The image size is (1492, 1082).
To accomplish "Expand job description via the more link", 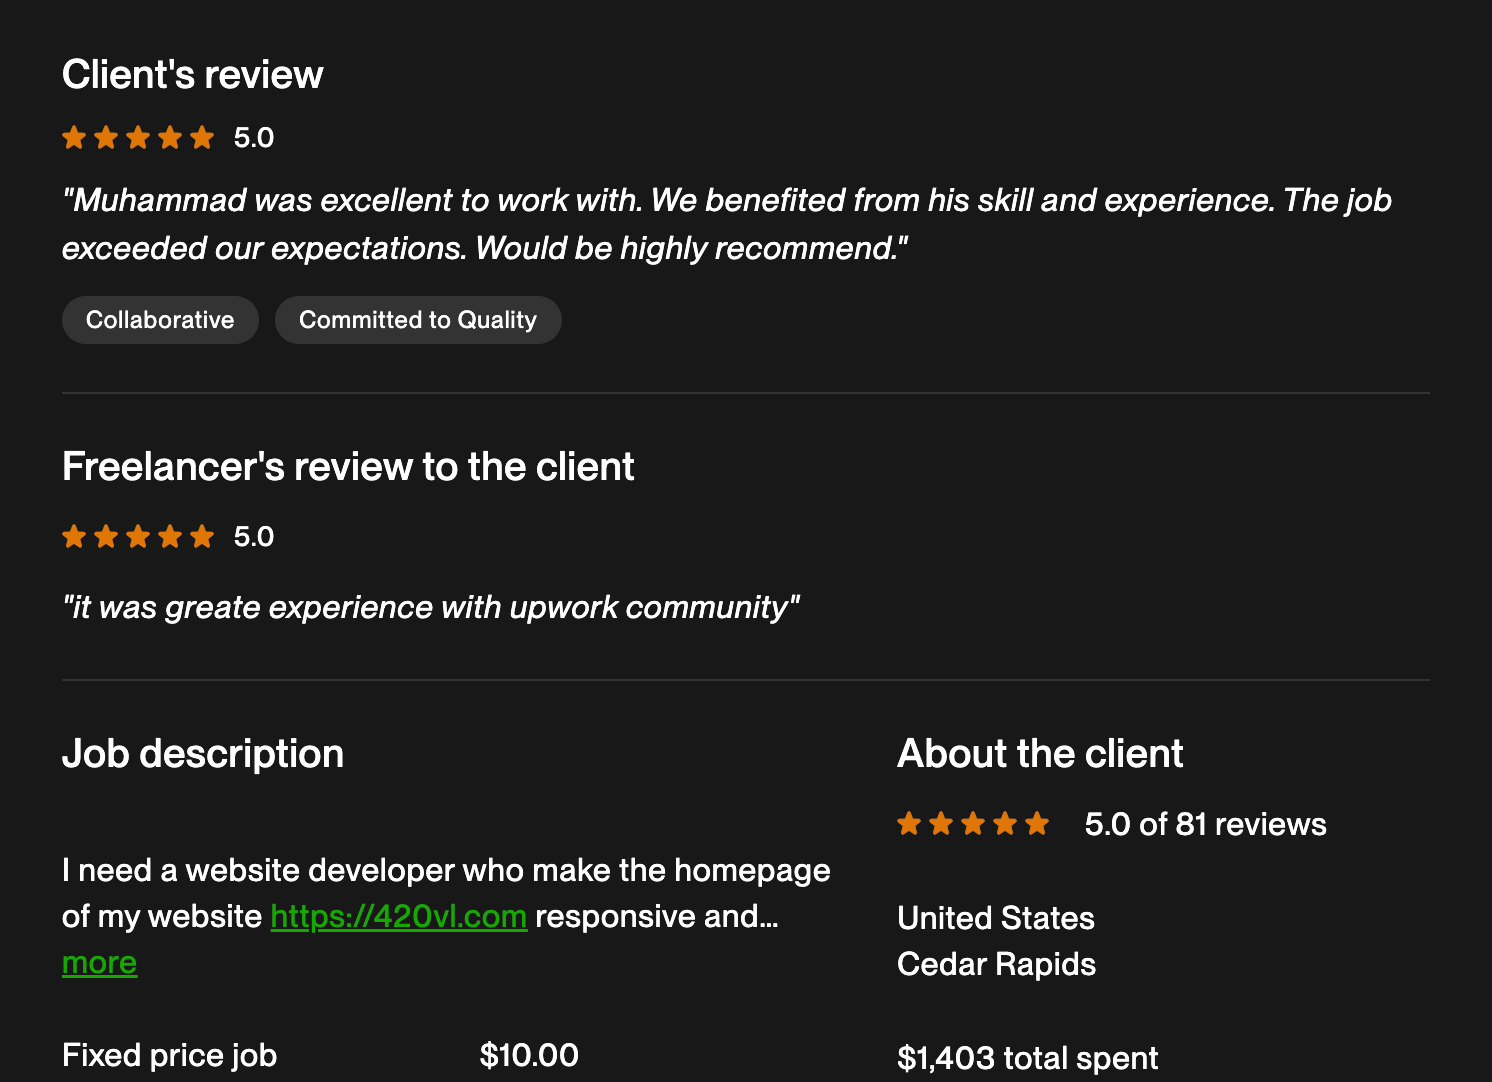I will coord(99,963).
